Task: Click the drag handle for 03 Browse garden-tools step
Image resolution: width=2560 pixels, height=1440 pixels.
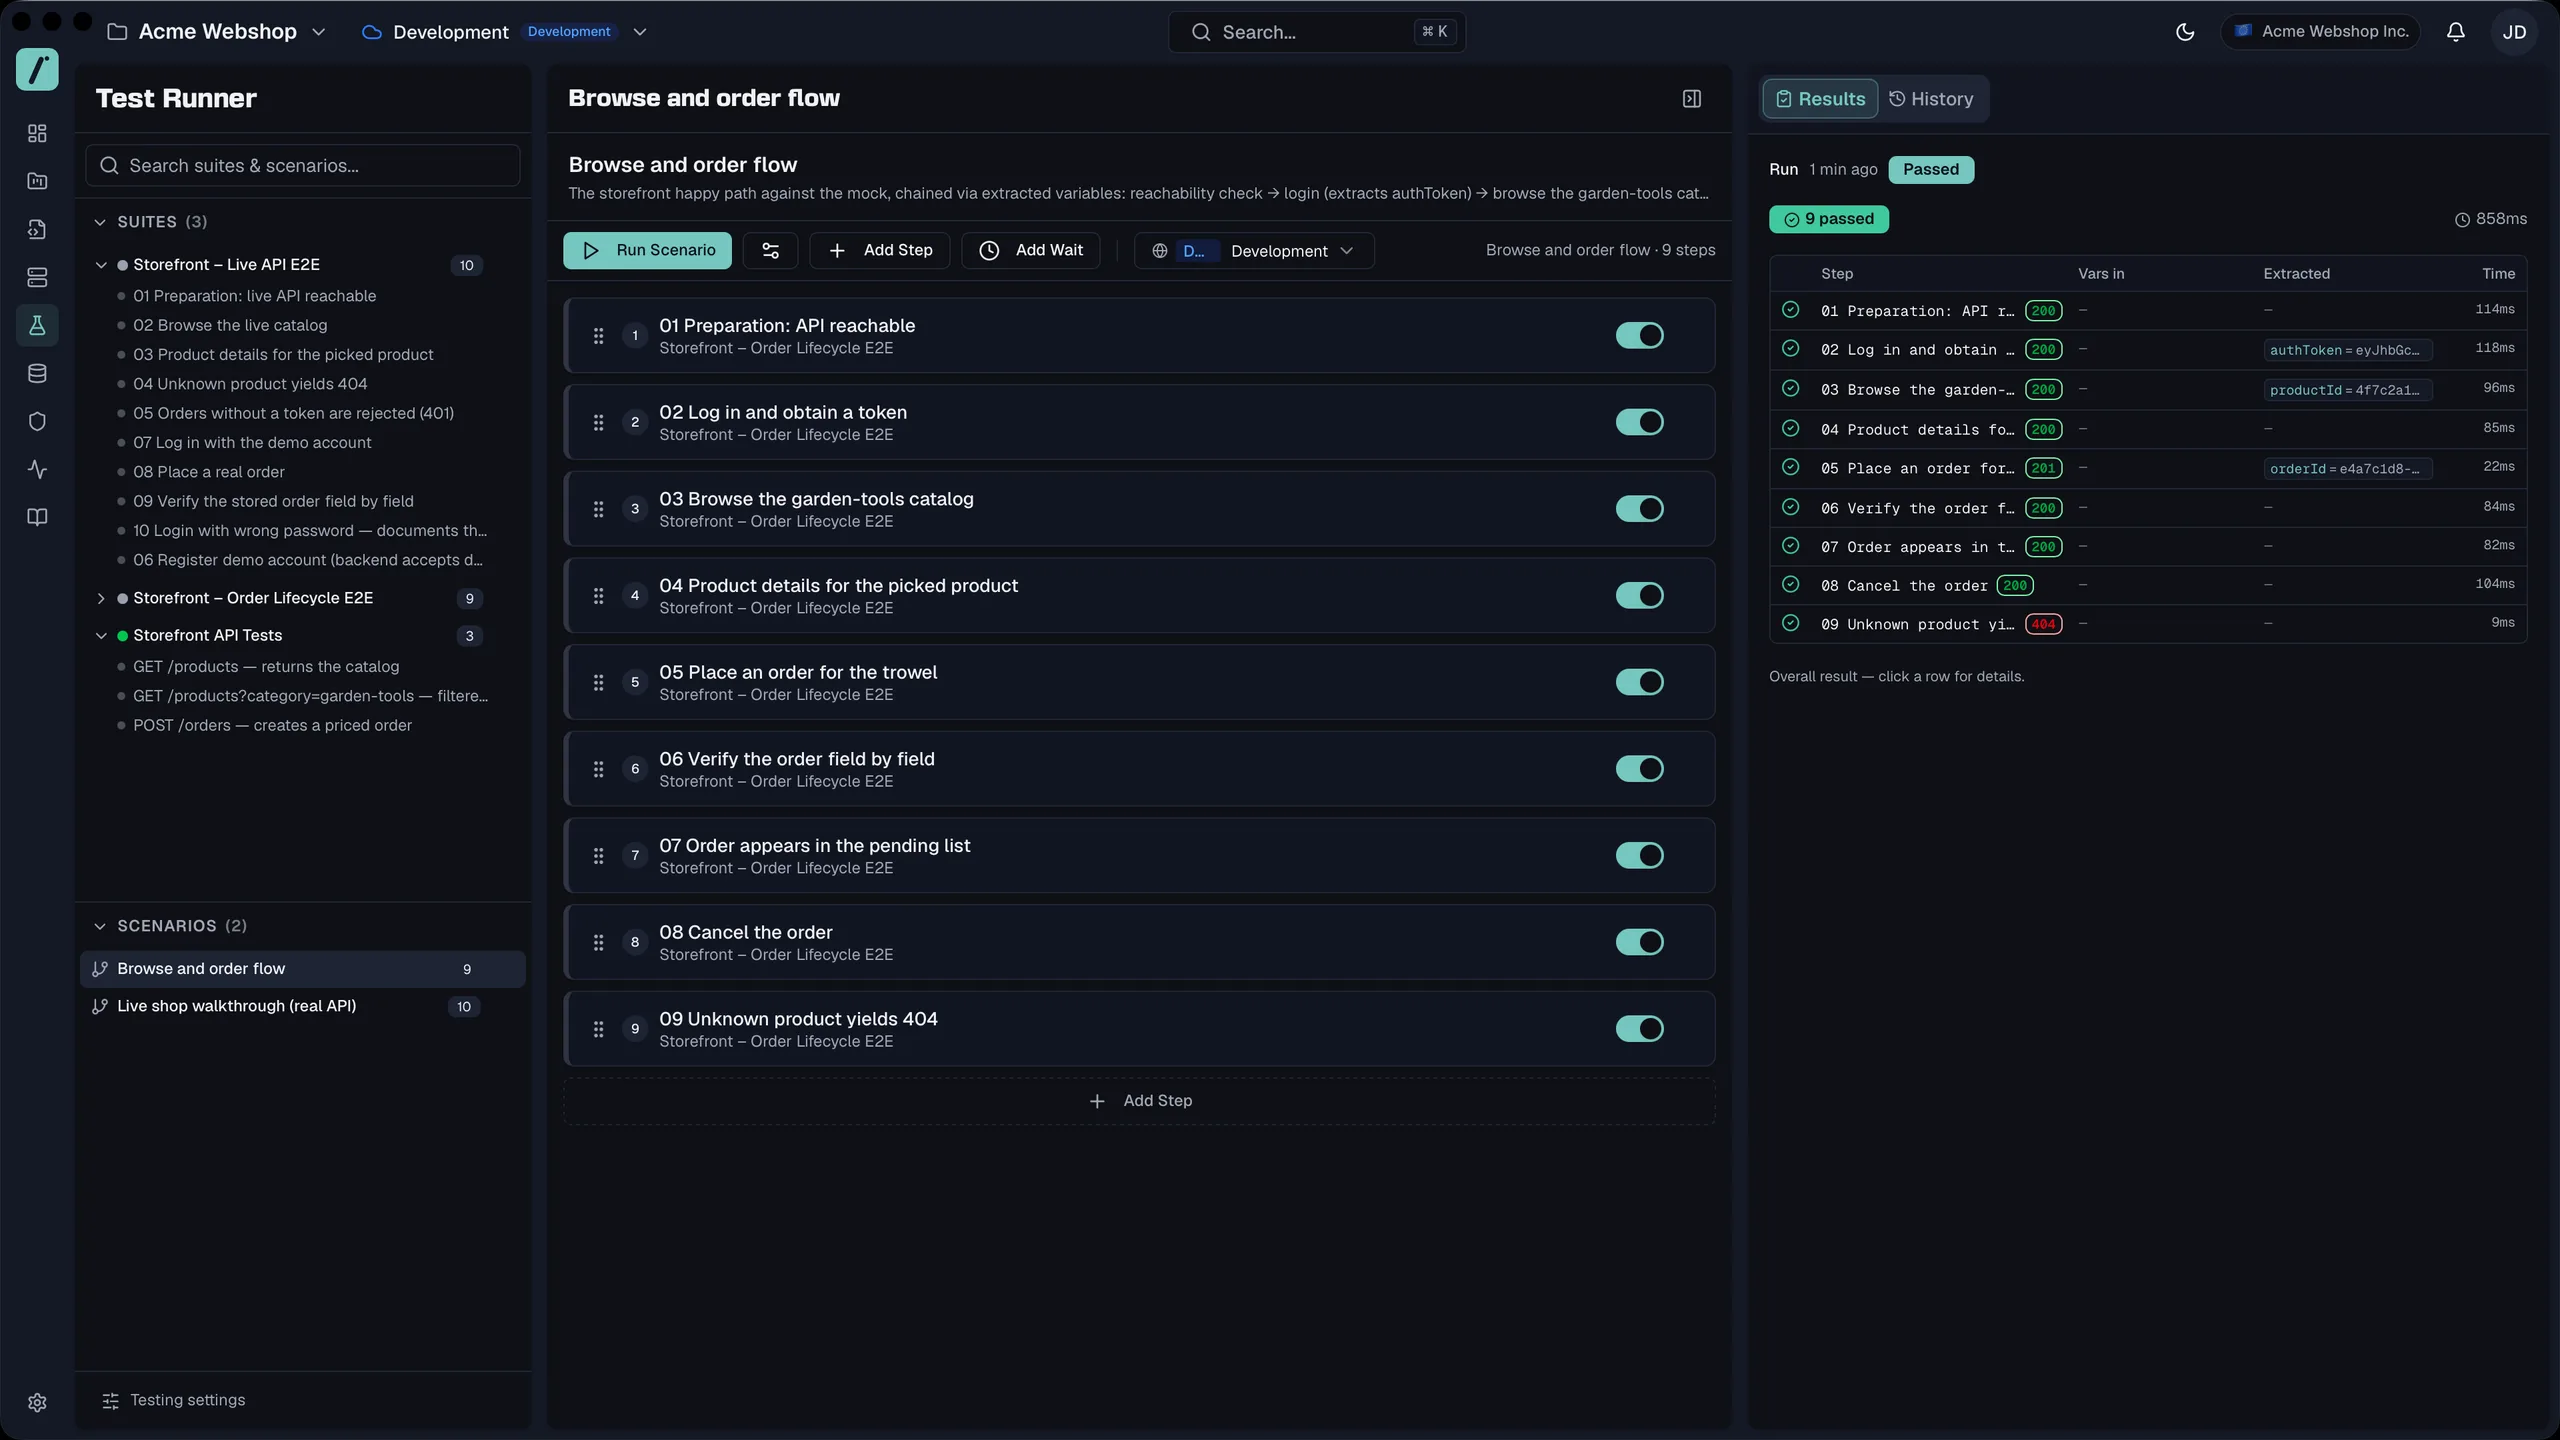Action: pyautogui.click(x=598, y=509)
